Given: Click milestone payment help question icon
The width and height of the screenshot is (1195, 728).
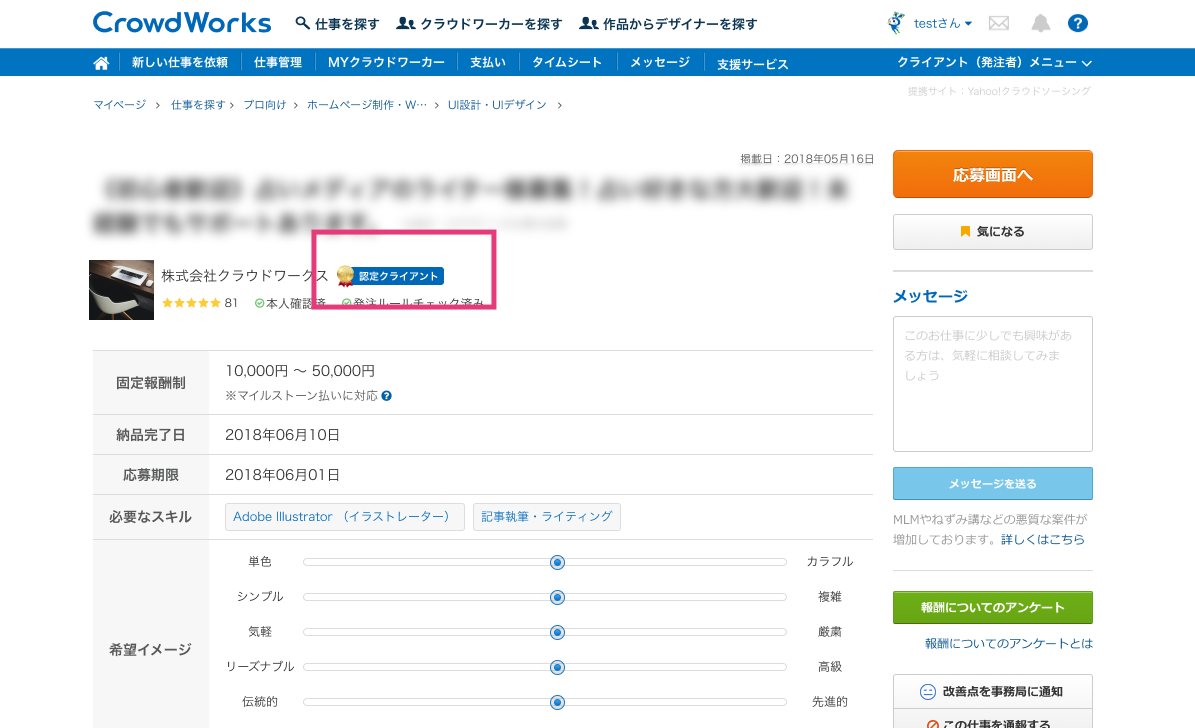Looking at the screenshot, I should click(x=386, y=396).
